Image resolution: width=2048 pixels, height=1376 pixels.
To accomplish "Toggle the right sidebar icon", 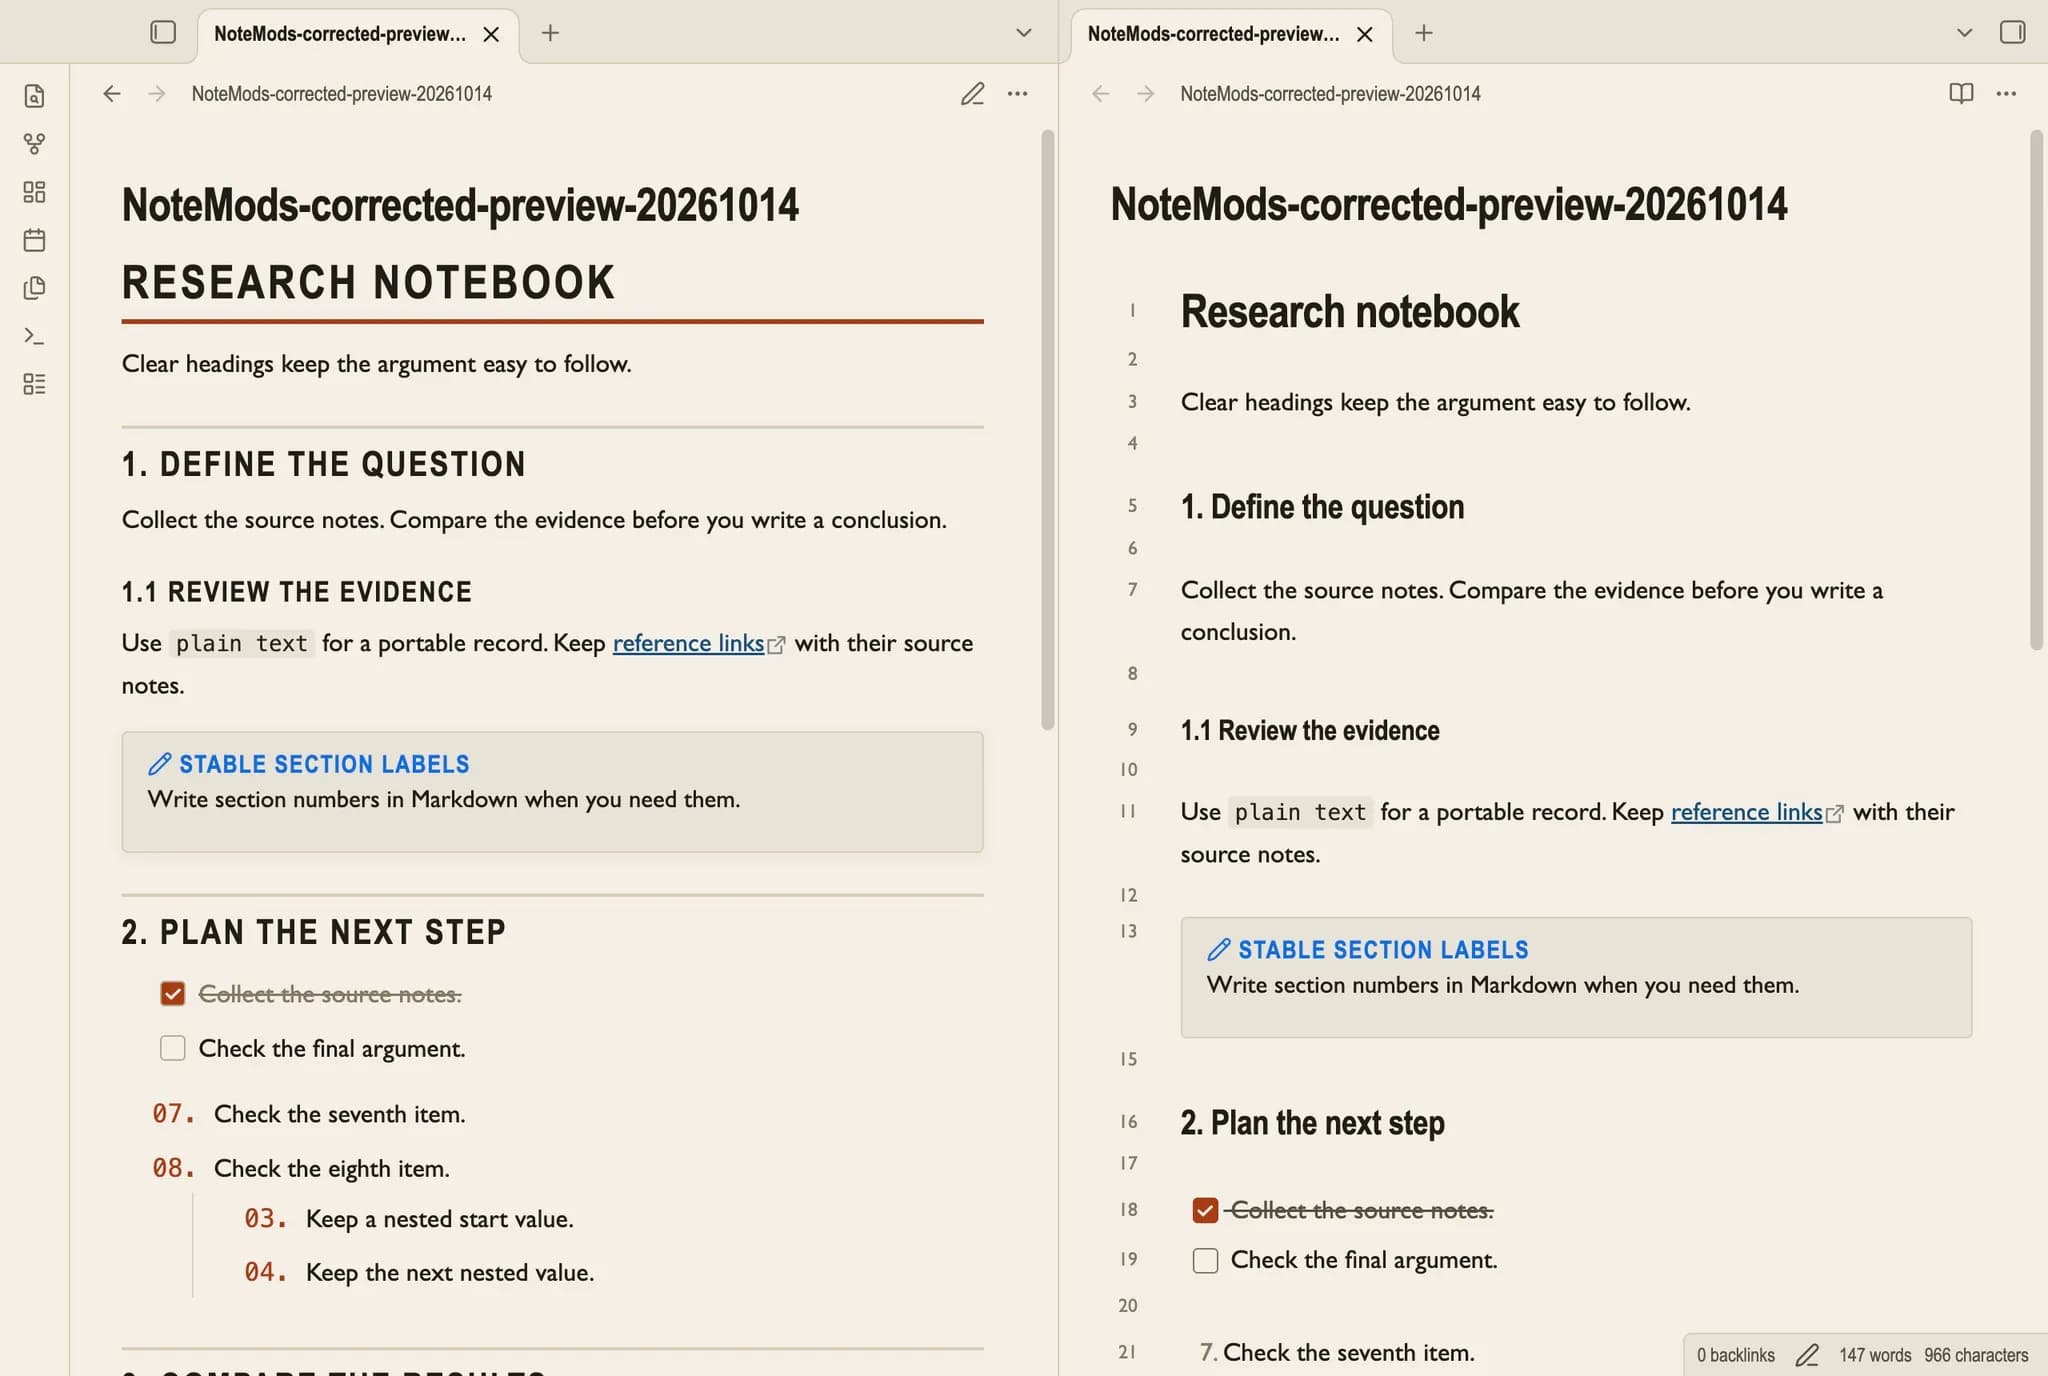I will [x=2013, y=33].
